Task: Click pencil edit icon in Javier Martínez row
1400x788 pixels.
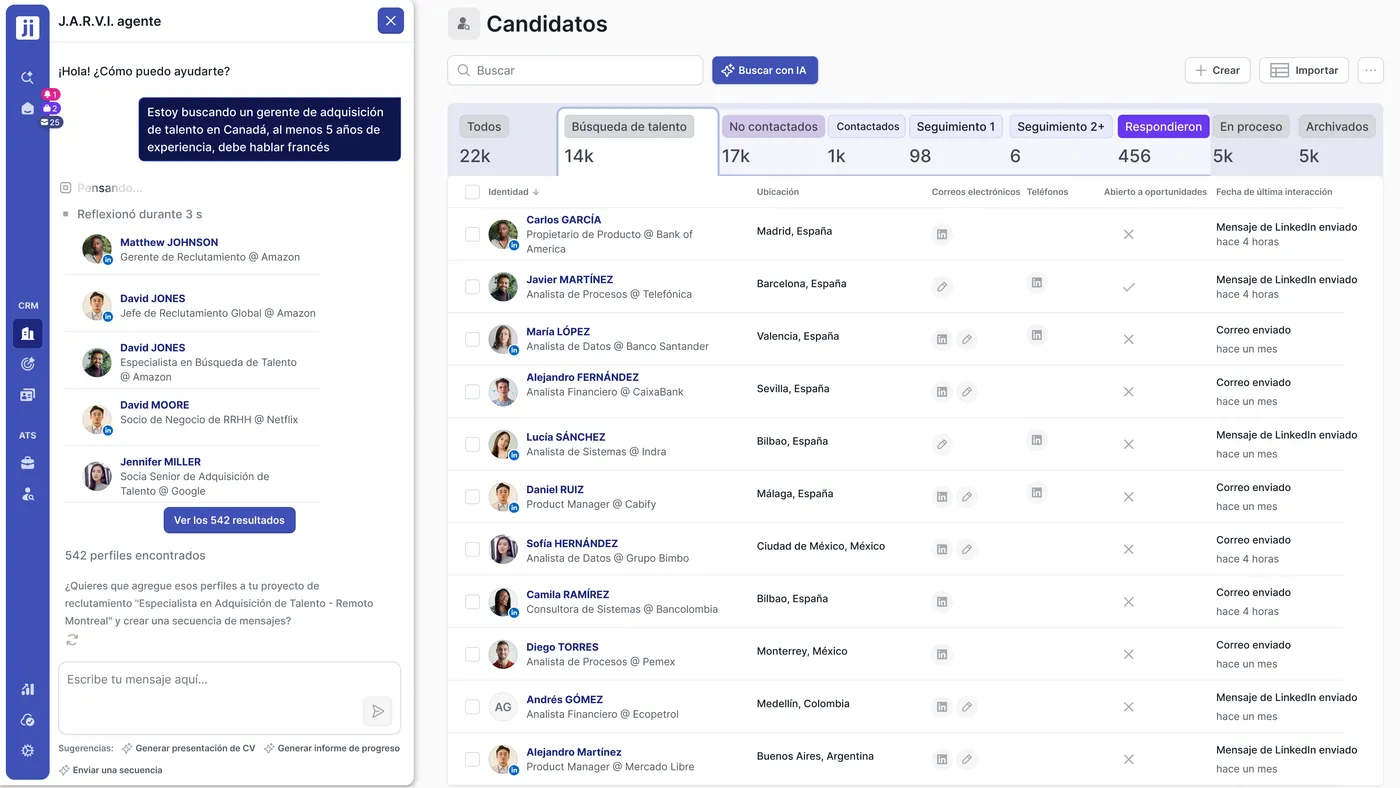Action: (941, 287)
